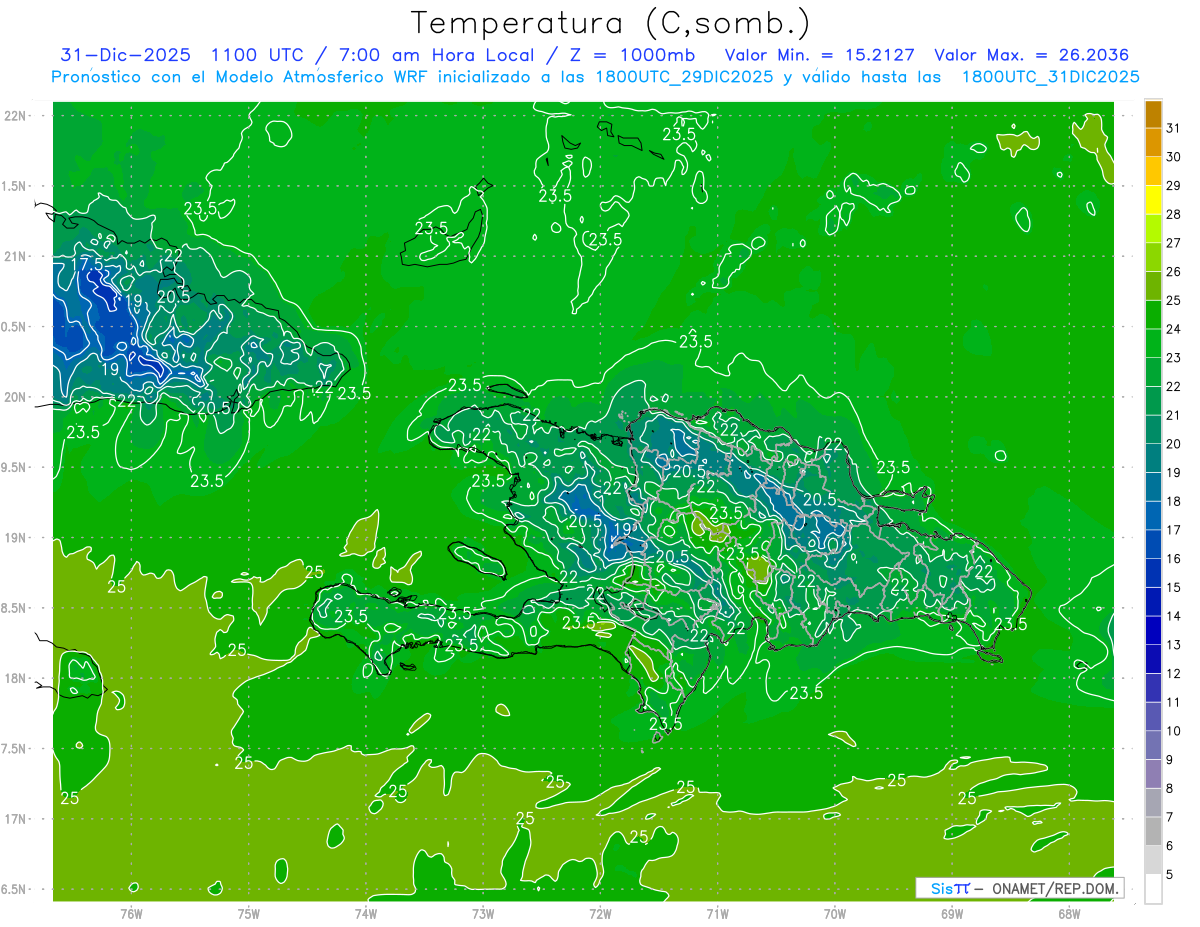
Task: Click the teal swatch between 19 and 20
Action: tap(1153, 459)
